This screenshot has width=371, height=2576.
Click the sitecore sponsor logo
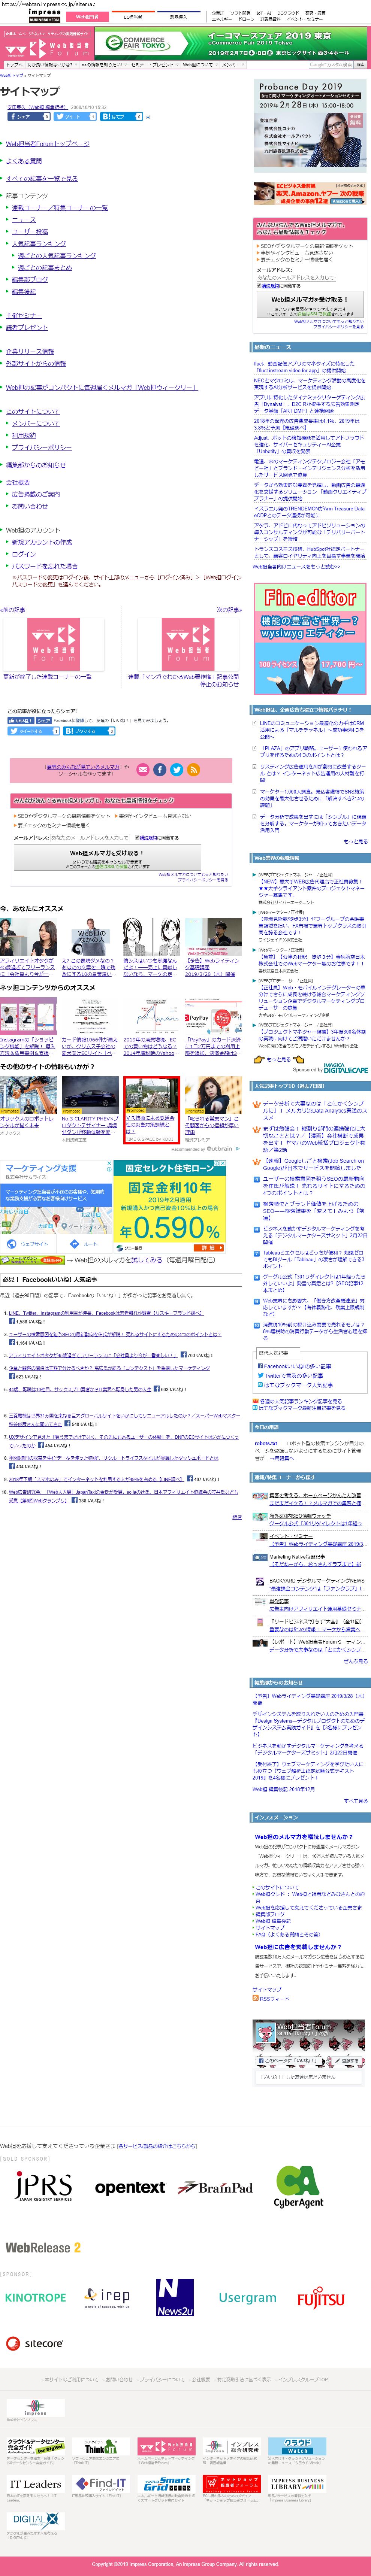(x=34, y=2343)
